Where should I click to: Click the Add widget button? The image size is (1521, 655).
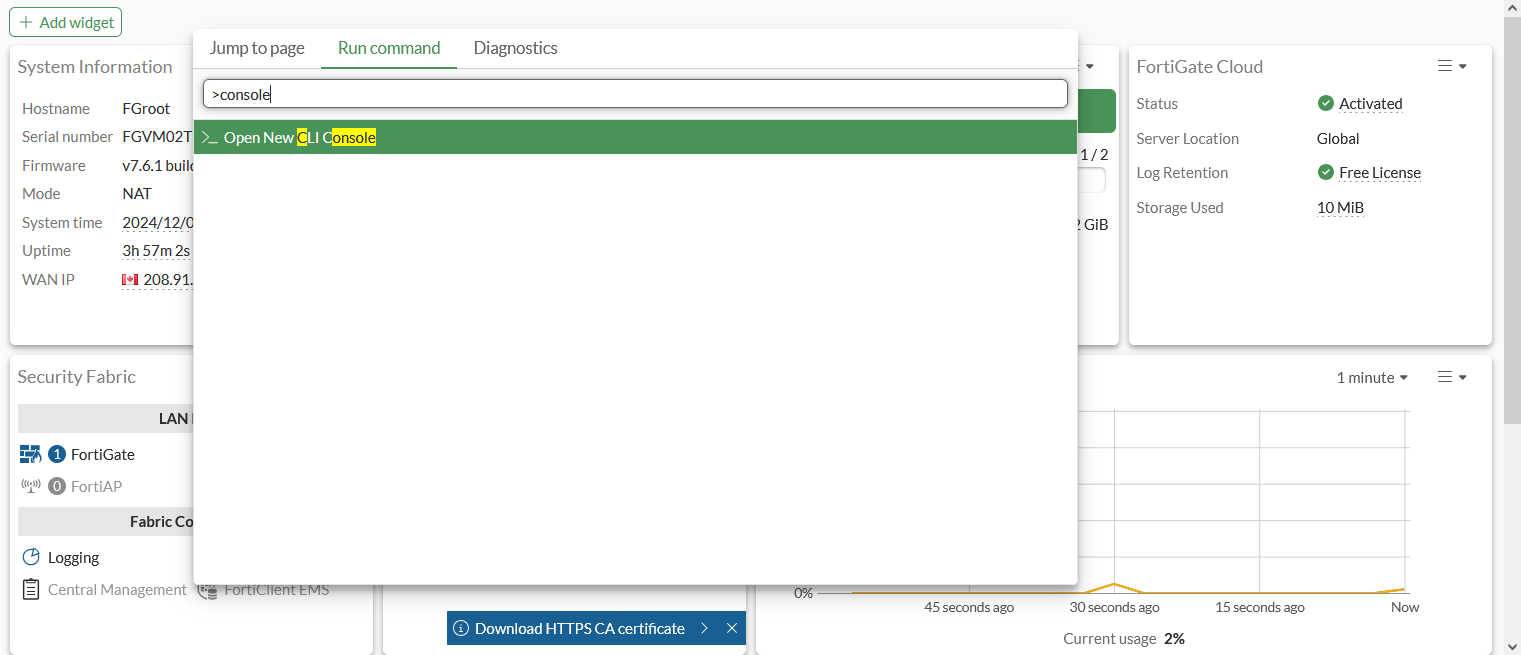coord(66,22)
